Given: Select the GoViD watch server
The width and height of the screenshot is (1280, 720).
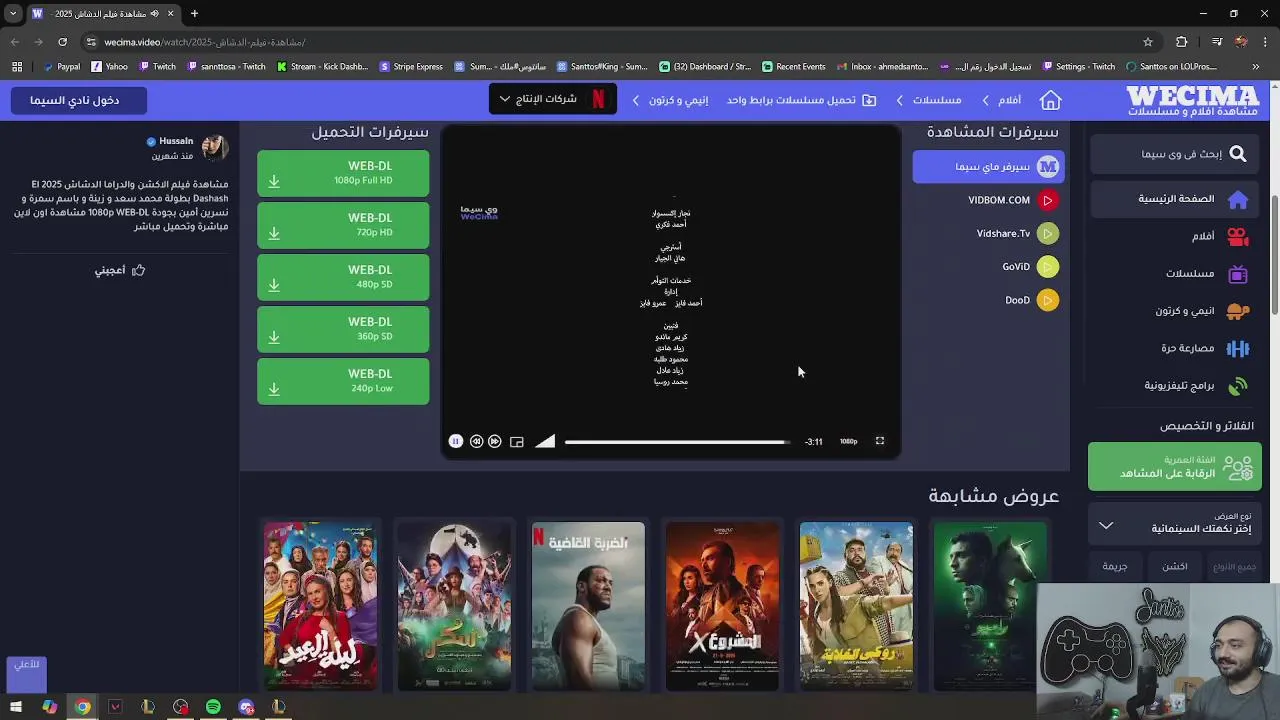Looking at the screenshot, I should point(1029,267).
